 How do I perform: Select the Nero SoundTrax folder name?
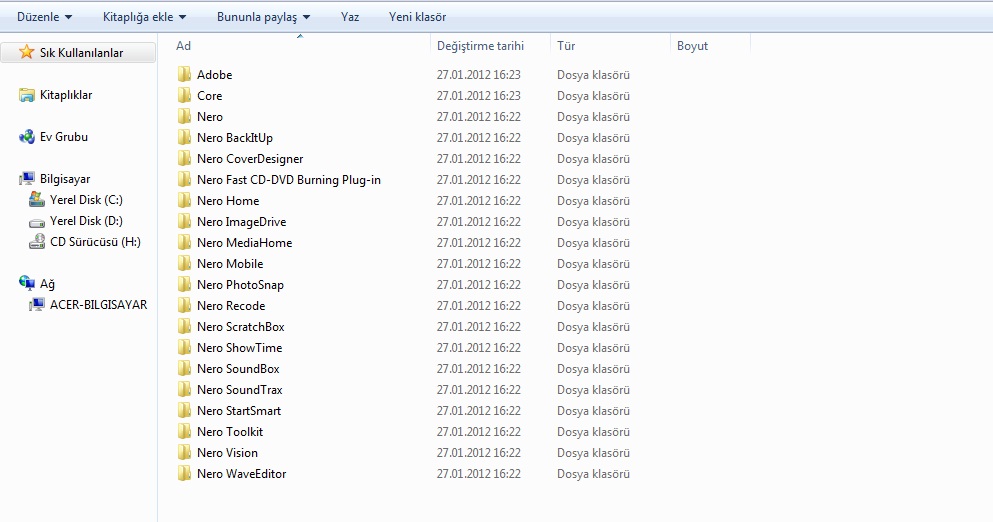click(239, 390)
